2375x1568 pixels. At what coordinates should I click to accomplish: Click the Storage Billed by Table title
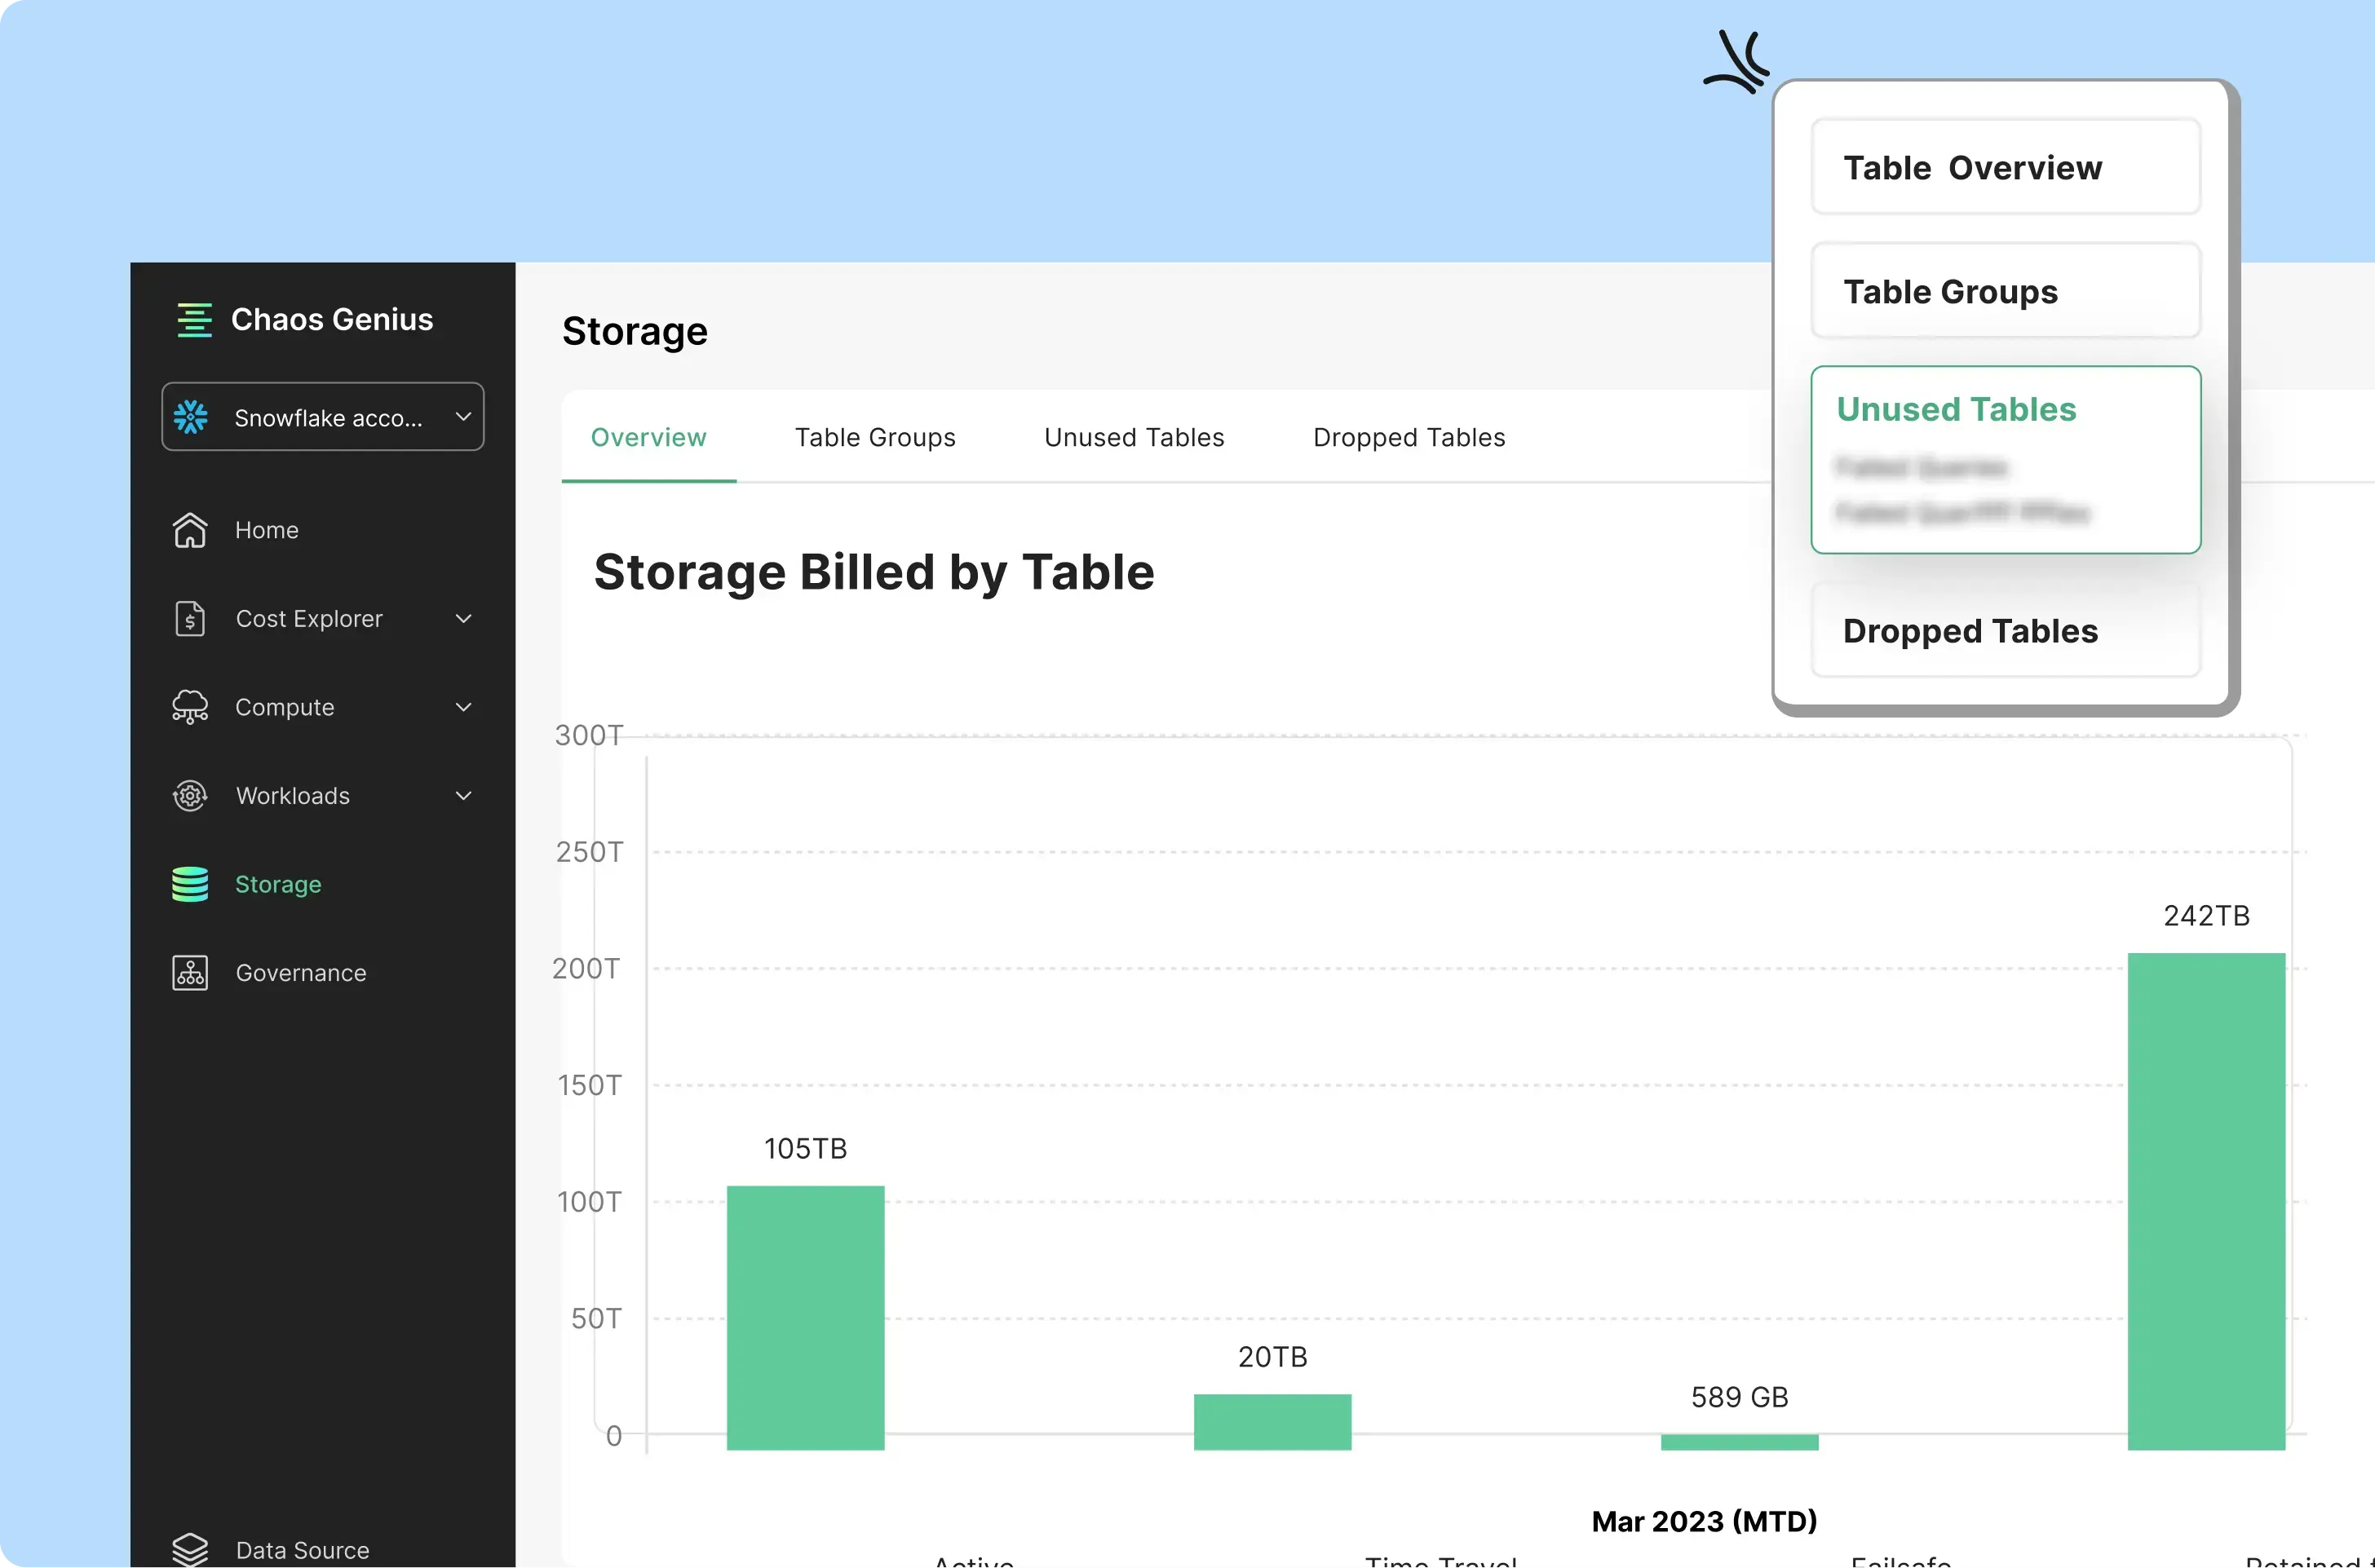874,573
